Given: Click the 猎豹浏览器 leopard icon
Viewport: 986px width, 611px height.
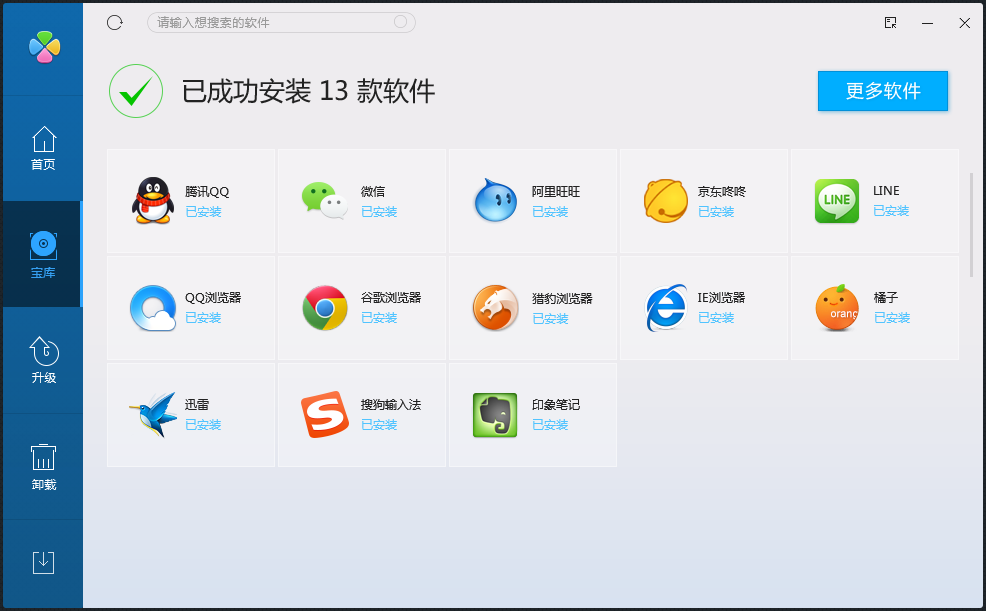Looking at the screenshot, I should click(496, 308).
